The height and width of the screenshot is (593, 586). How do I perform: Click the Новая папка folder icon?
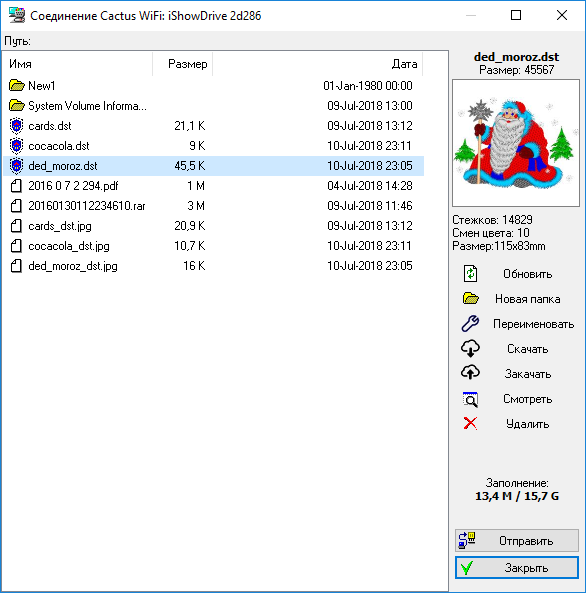(x=470, y=298)
